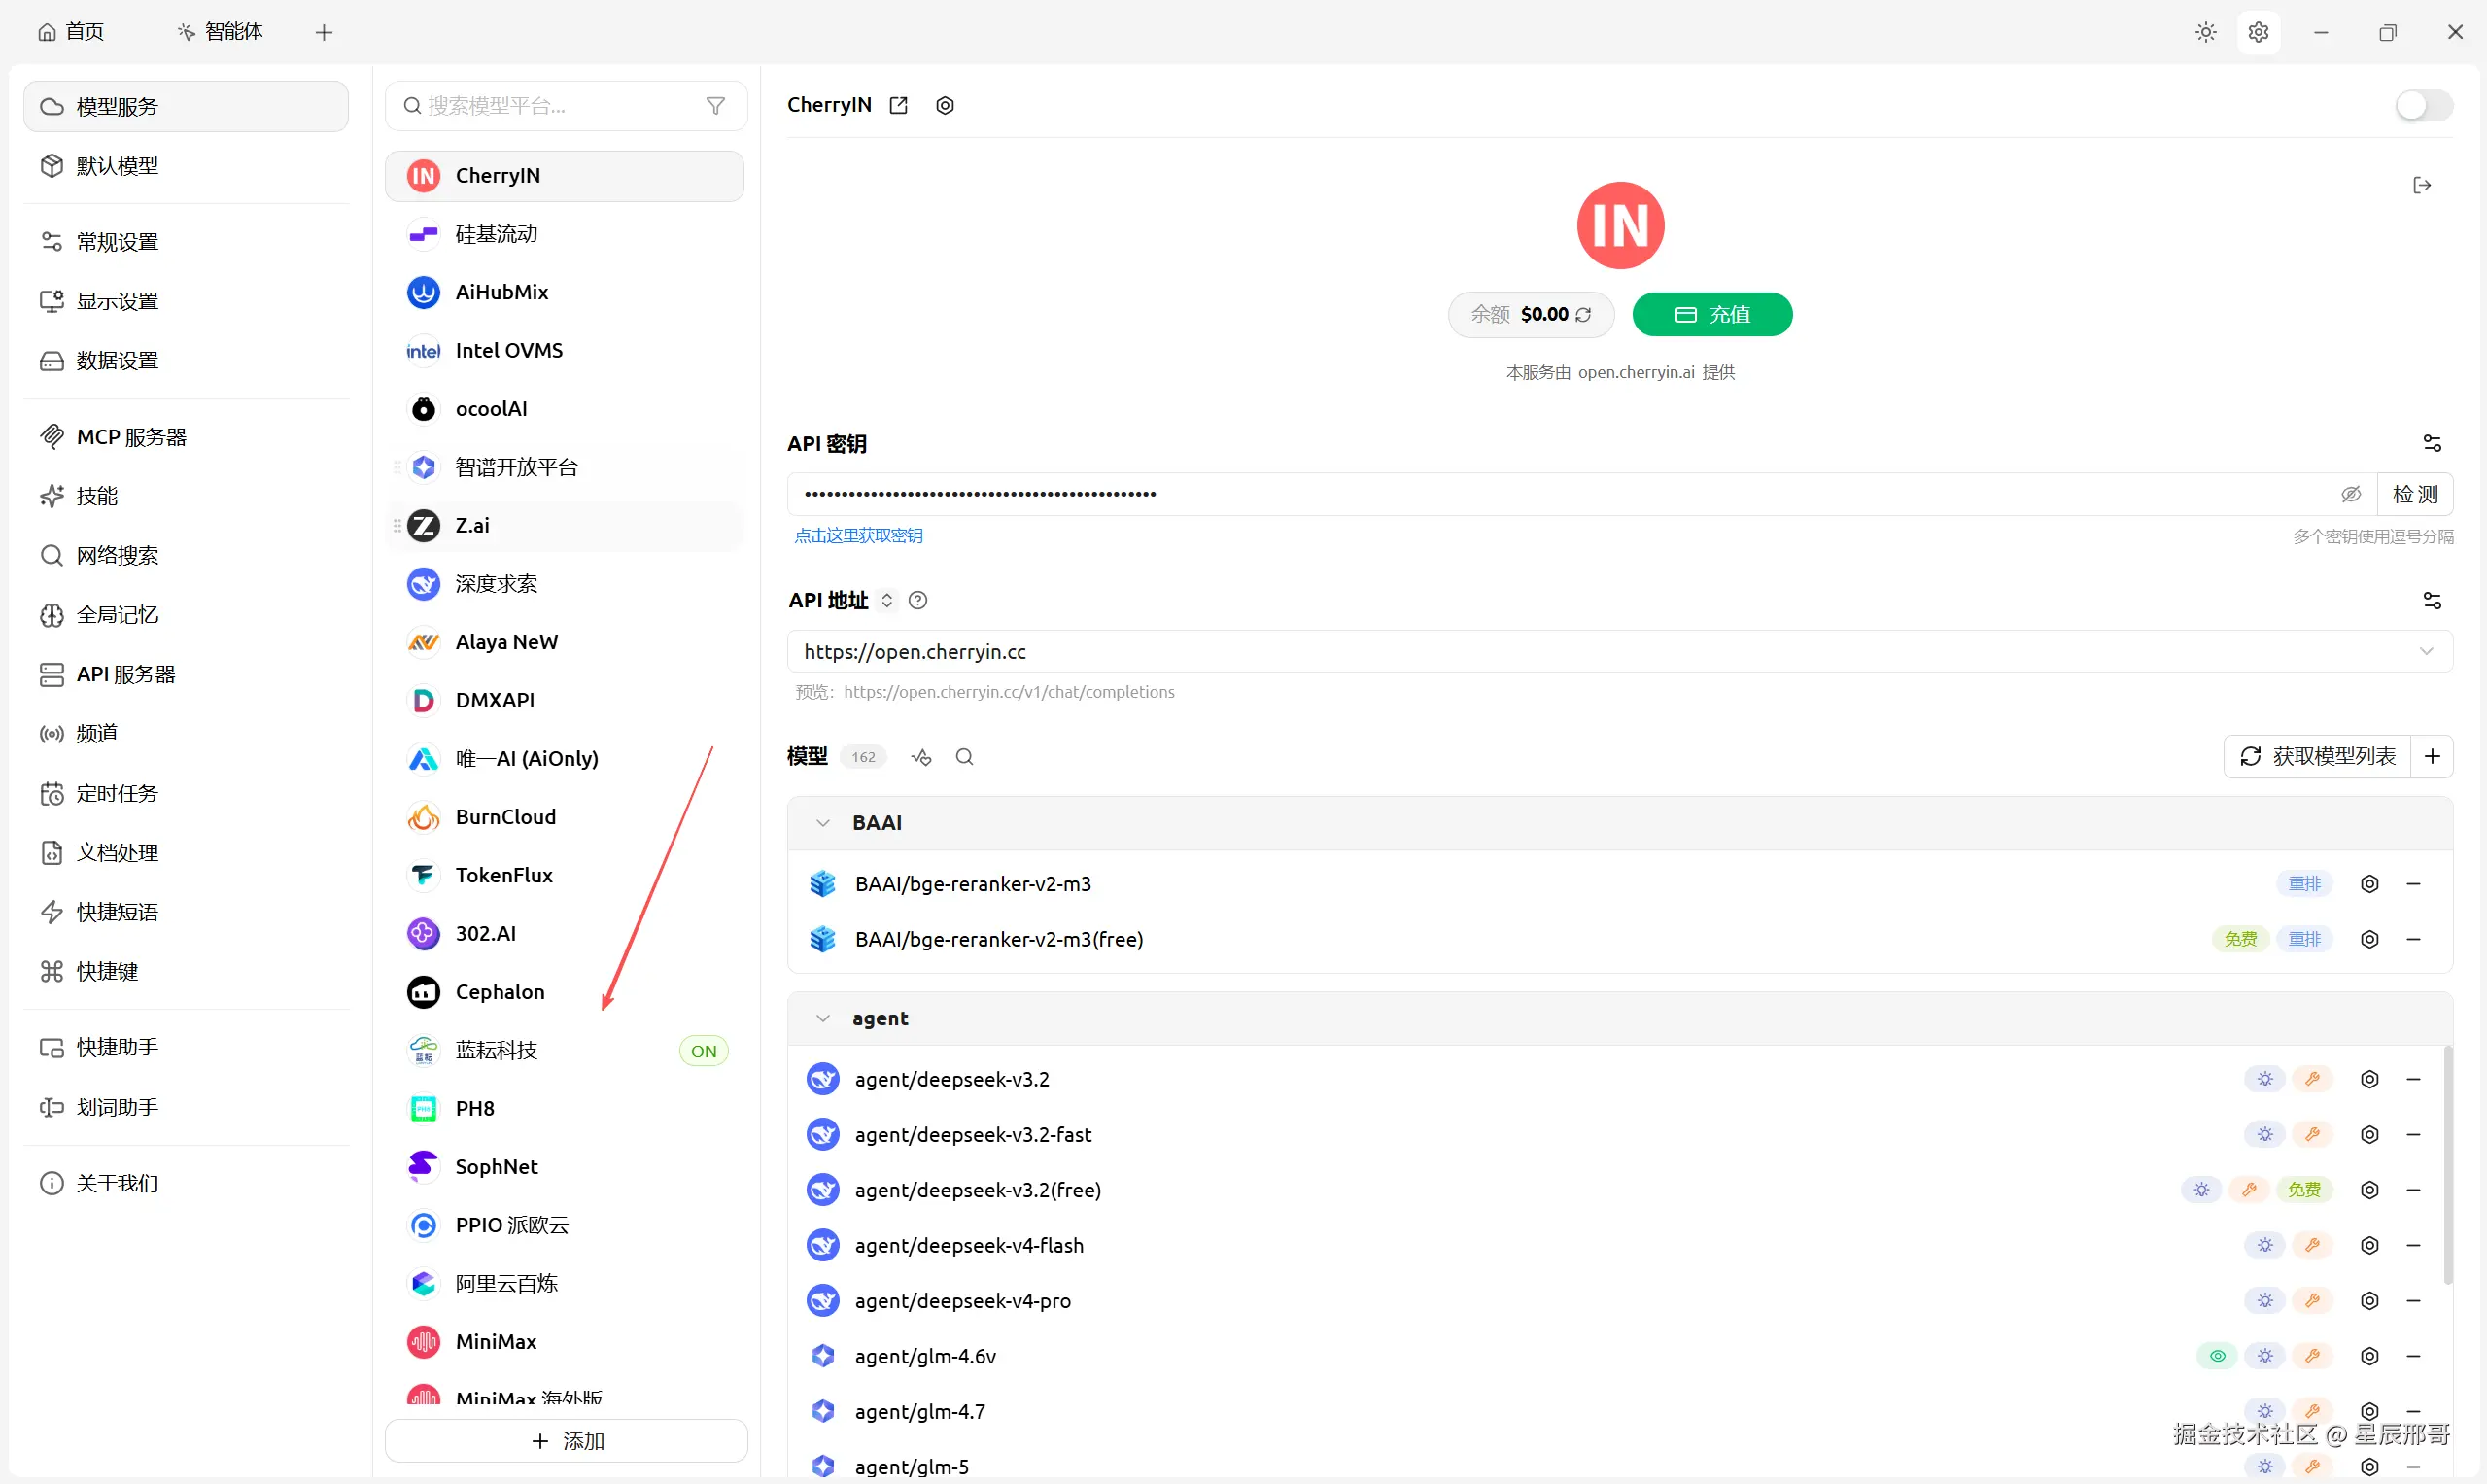Select BurnCloud provider
The height and width of the screenshot is (1484, 2487).
point(565,817)
